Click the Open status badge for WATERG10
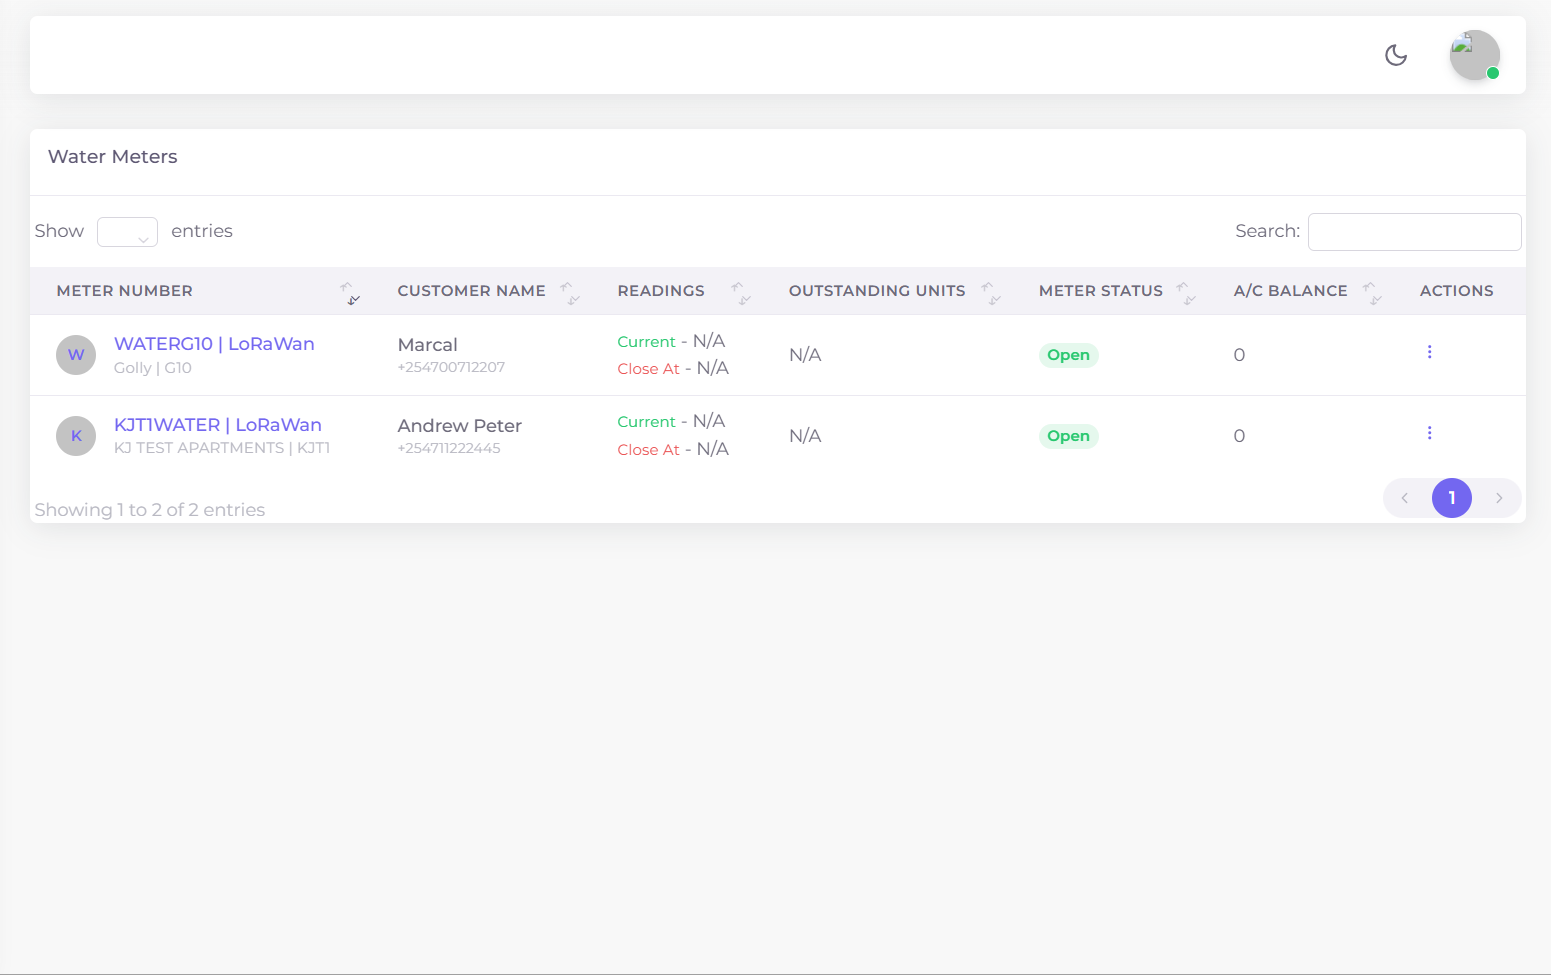The width and height of the screenshot is (1551, 975). (x=1068, y=355)
